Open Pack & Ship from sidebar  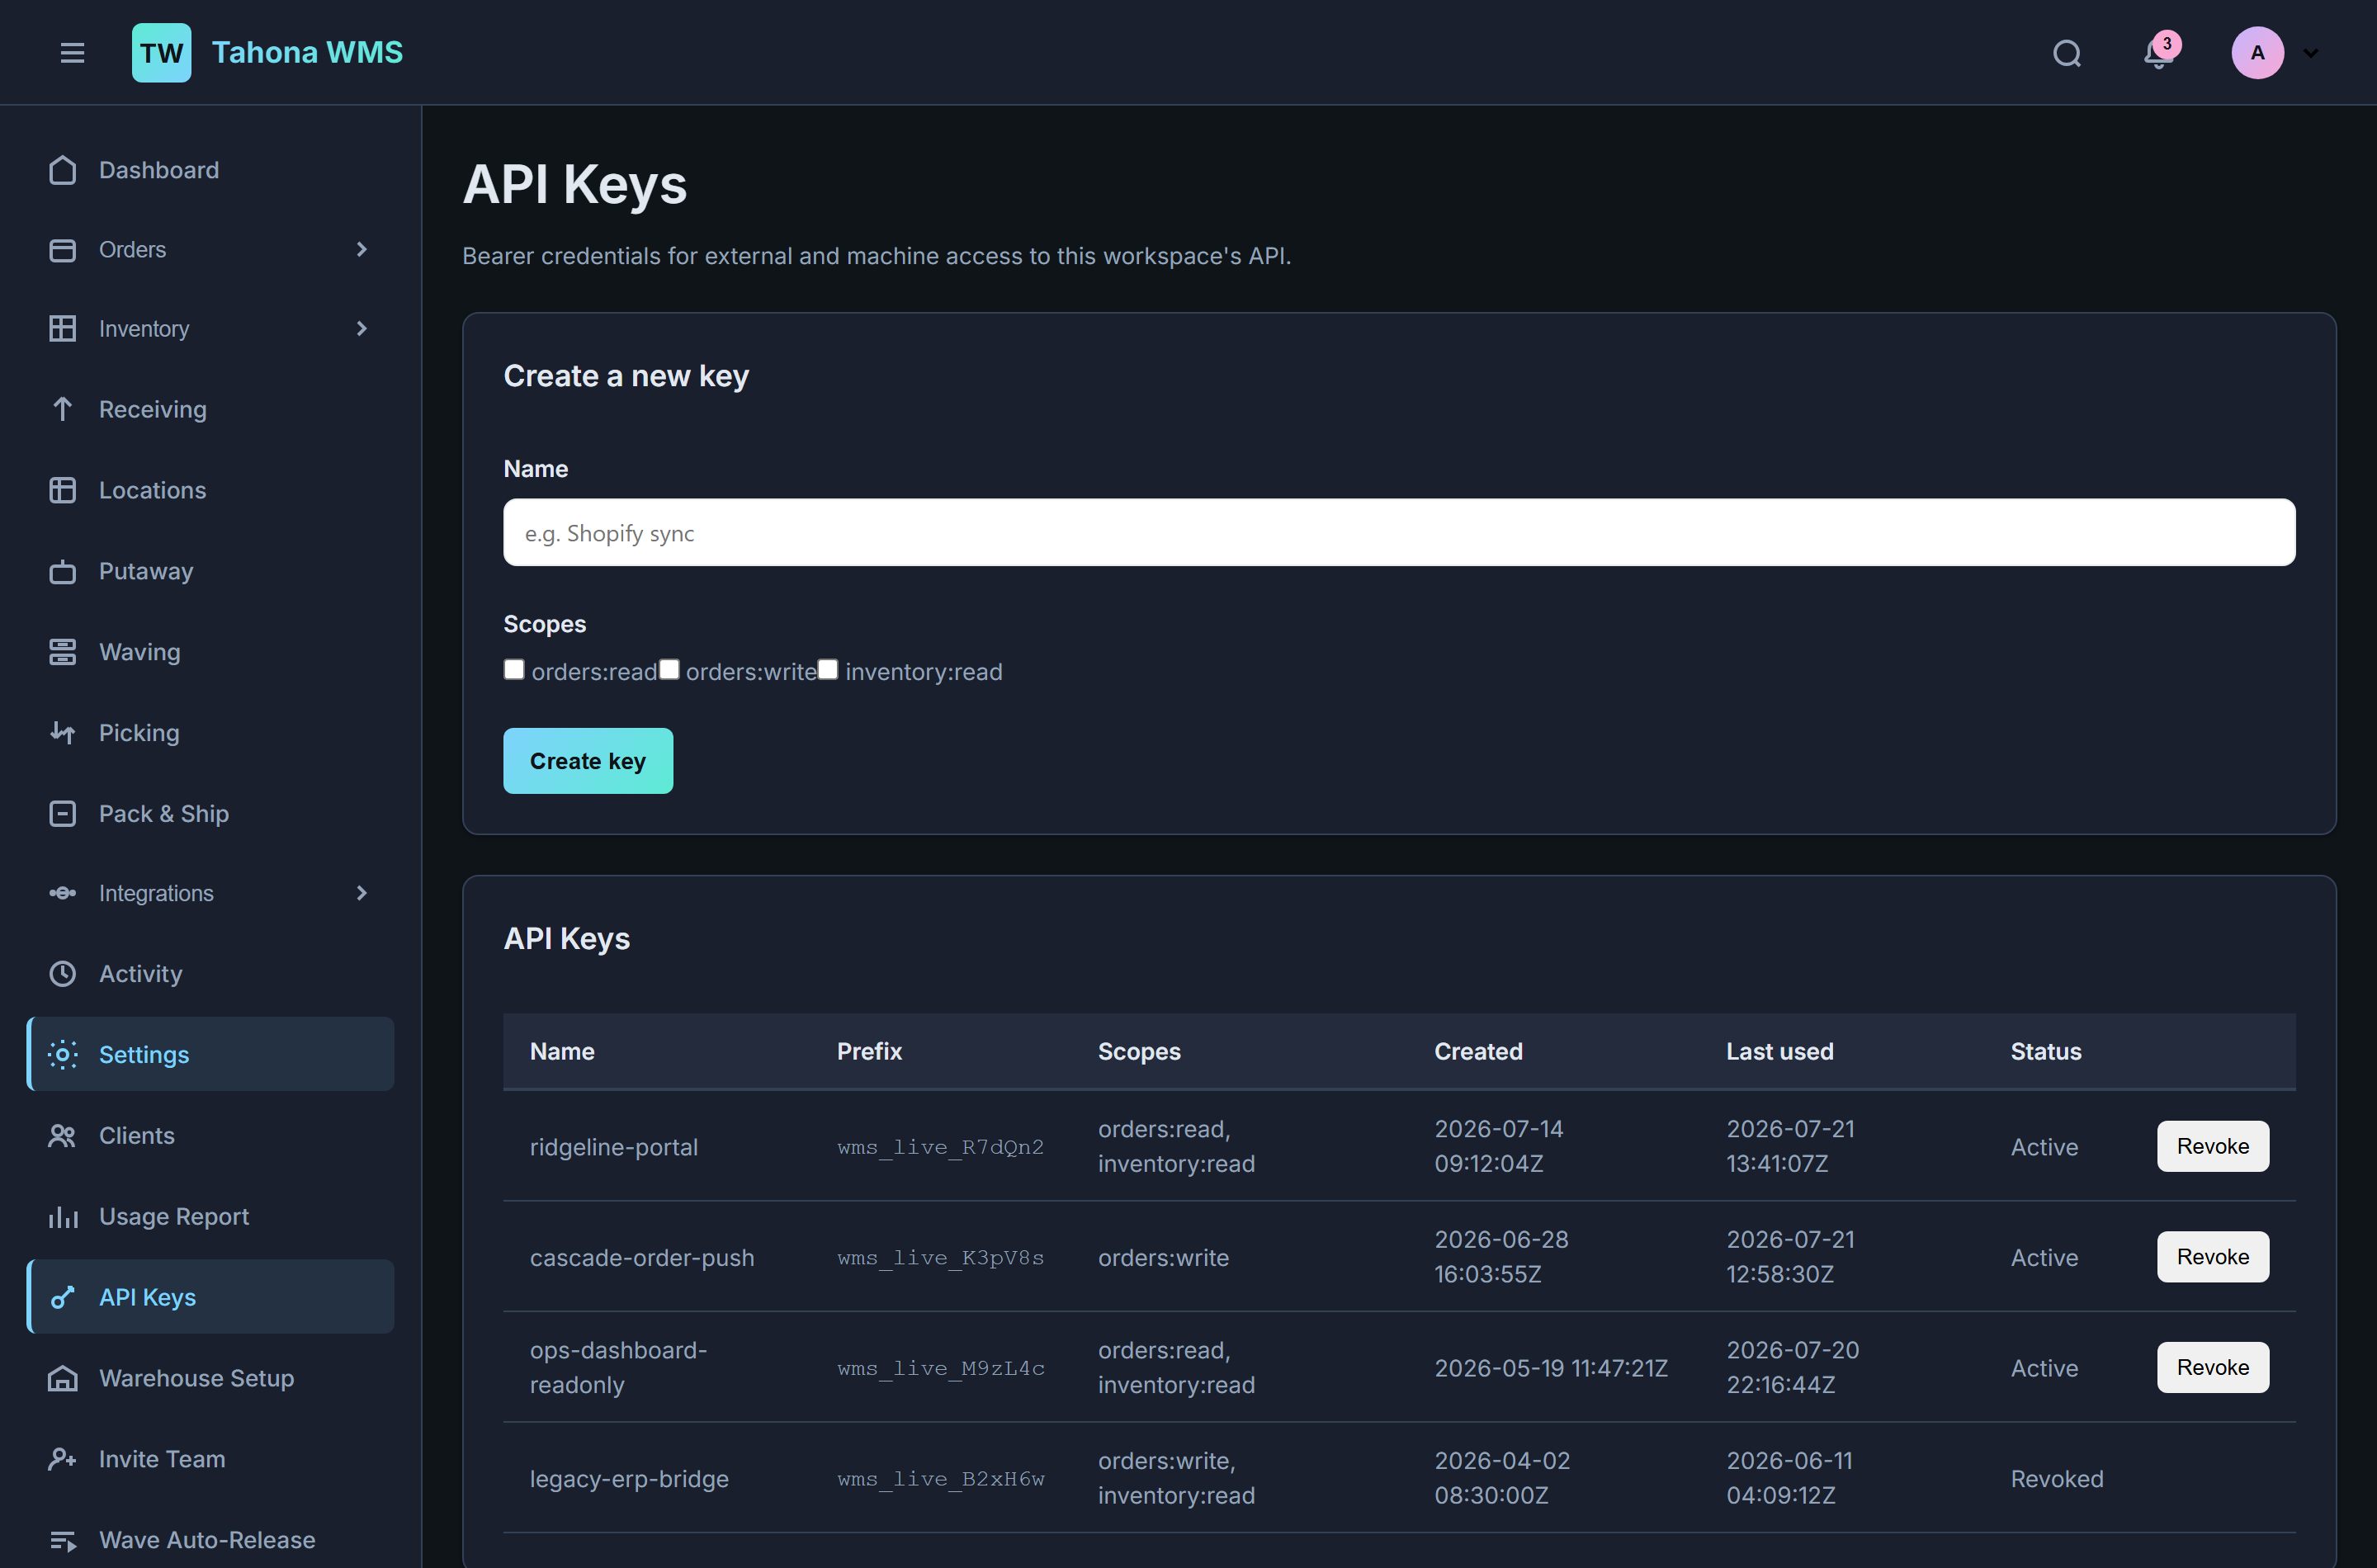pyautogui.click(x=210, y=814)
